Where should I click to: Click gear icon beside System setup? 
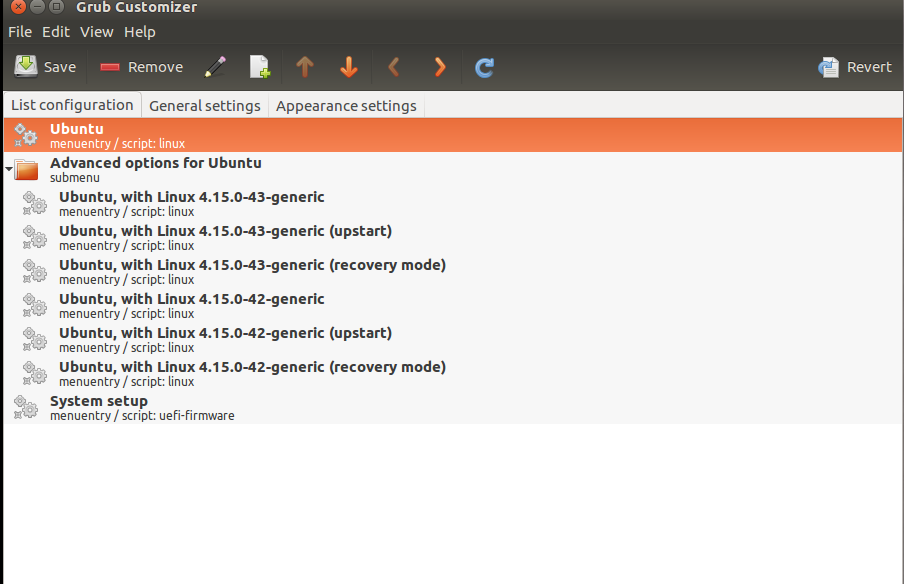point(26,408)
